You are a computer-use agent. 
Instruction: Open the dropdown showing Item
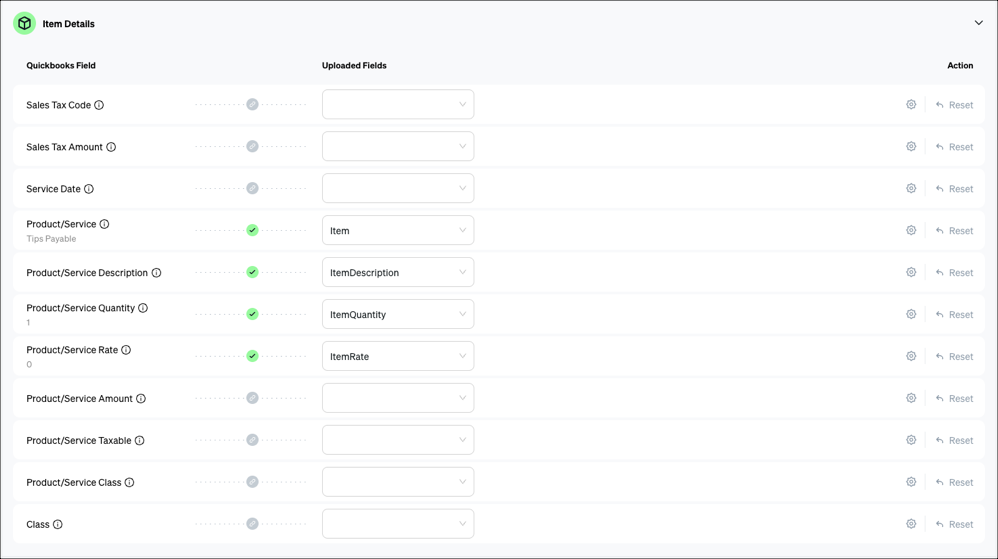[398, 230]
